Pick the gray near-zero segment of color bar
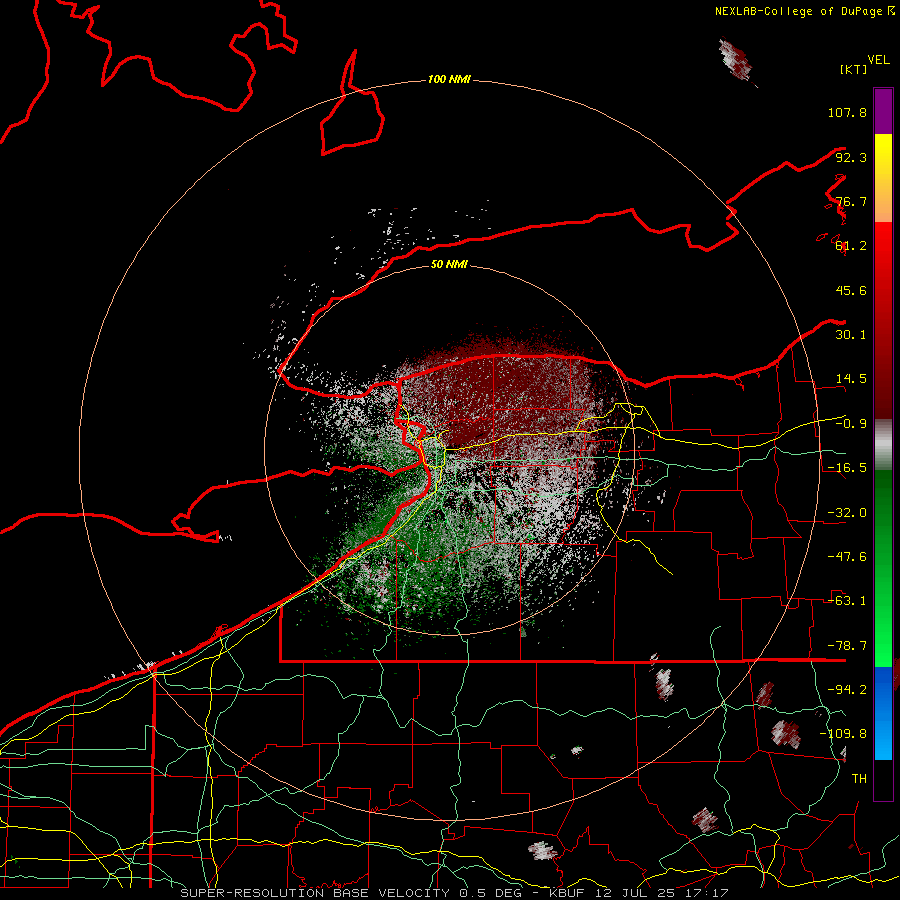The image size is (900, 900). [x=883, y=445]
